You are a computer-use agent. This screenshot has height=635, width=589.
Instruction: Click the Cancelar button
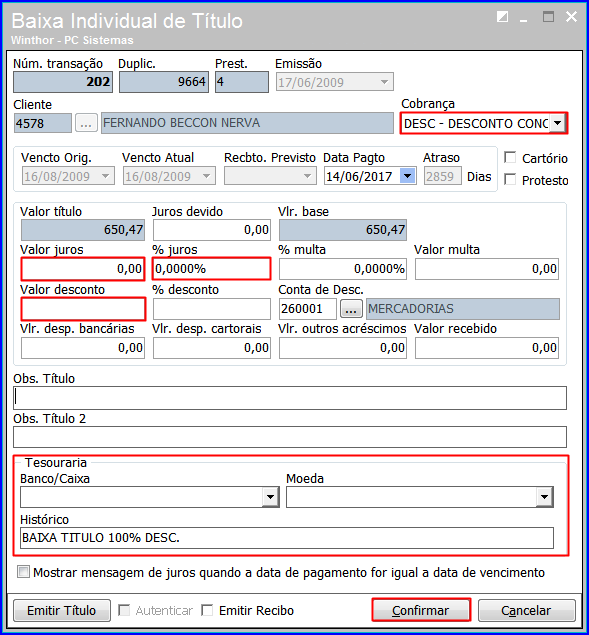pyautogui.click(x=526, y=610)
